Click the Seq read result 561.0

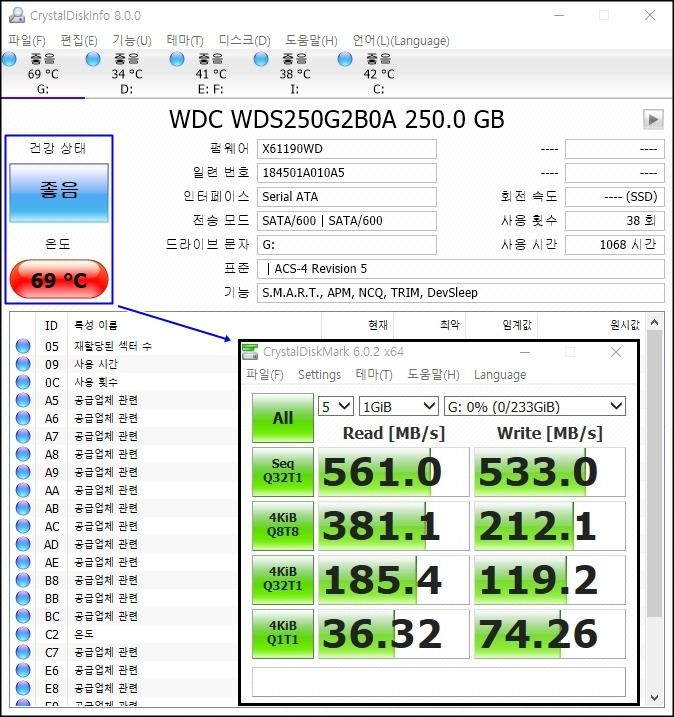[394, 471]
